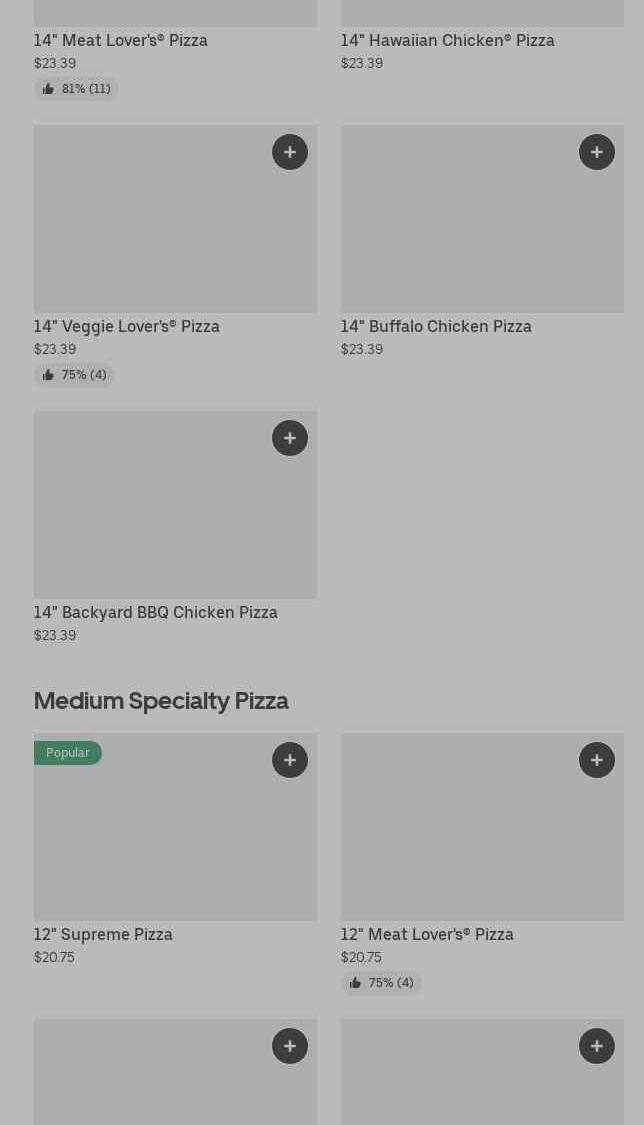The image size is (644, 1125).
Task: Open 14" Buffalo Chicken Pizza title
Action: [436, 326]
